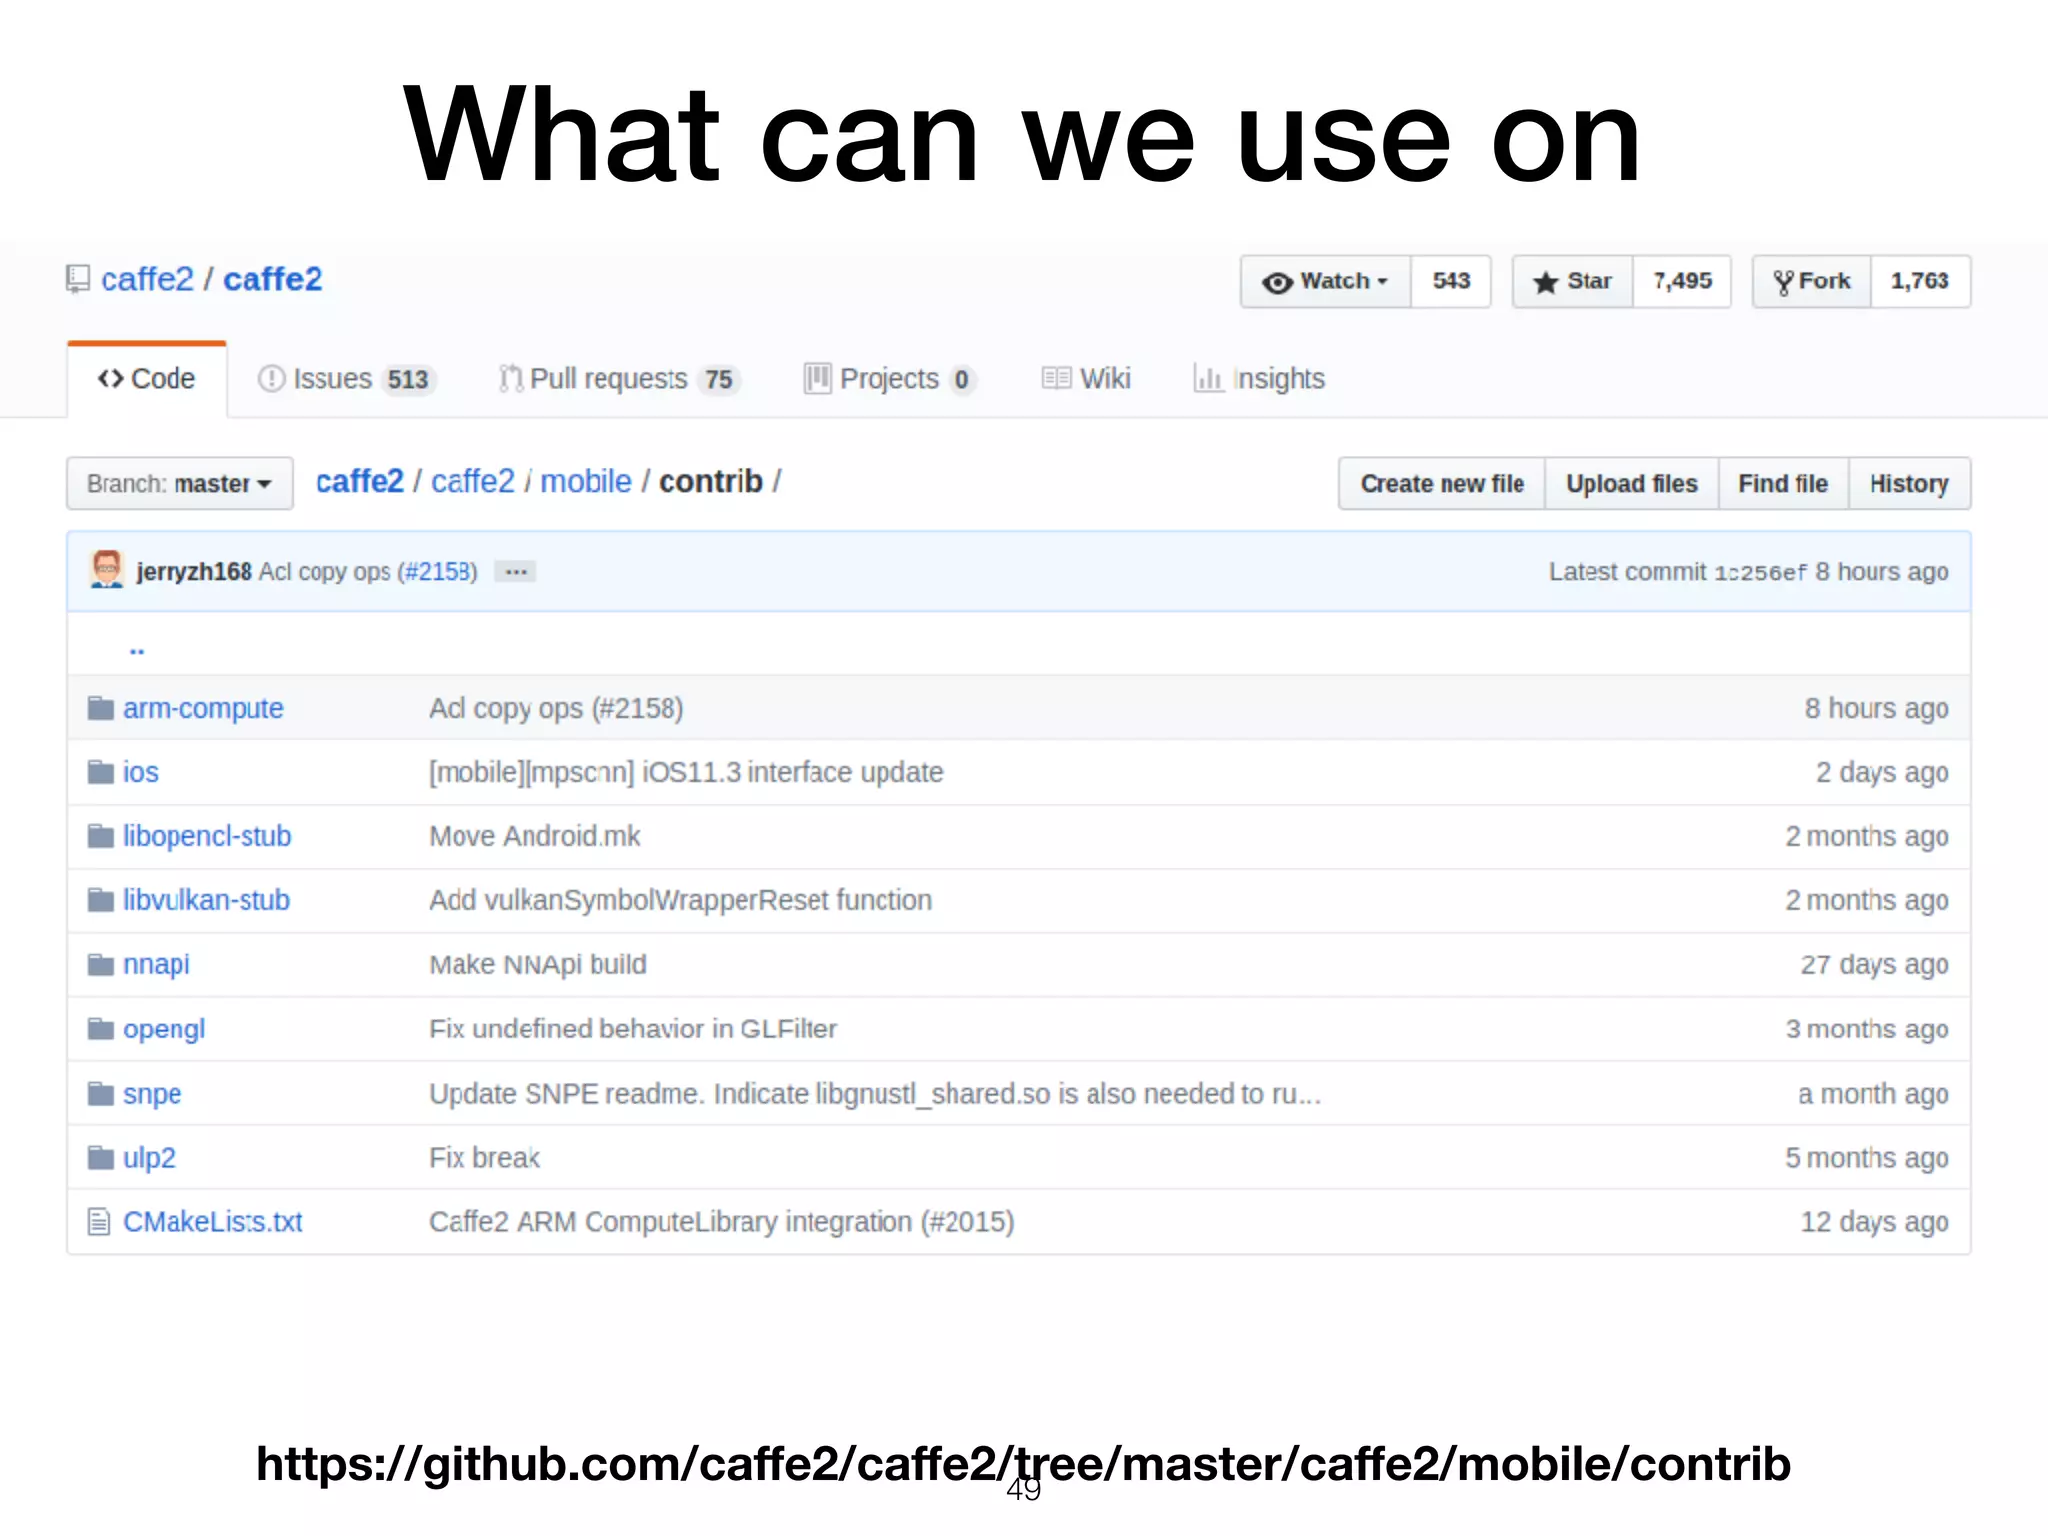The width and height of the screenshot is (2048, 1536).
Task: View the 7,495 stargazers count
Action: click(x=1682, y=281)
